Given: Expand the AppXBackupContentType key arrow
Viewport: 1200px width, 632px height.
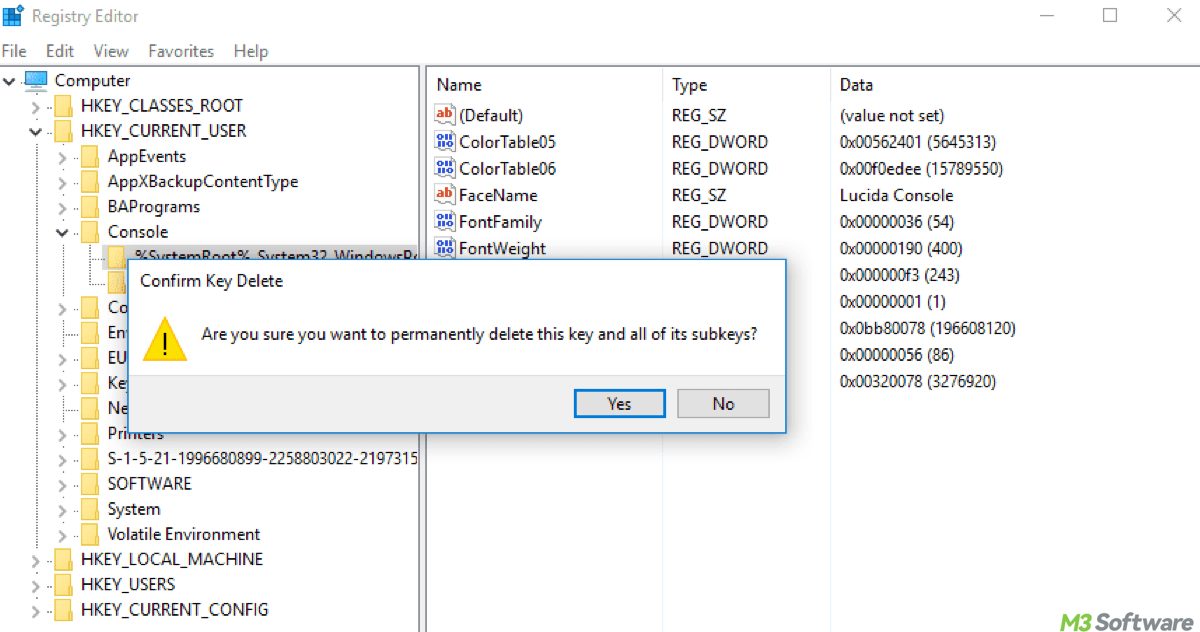Looking at the screenshot, I should [x=62, y=182].
